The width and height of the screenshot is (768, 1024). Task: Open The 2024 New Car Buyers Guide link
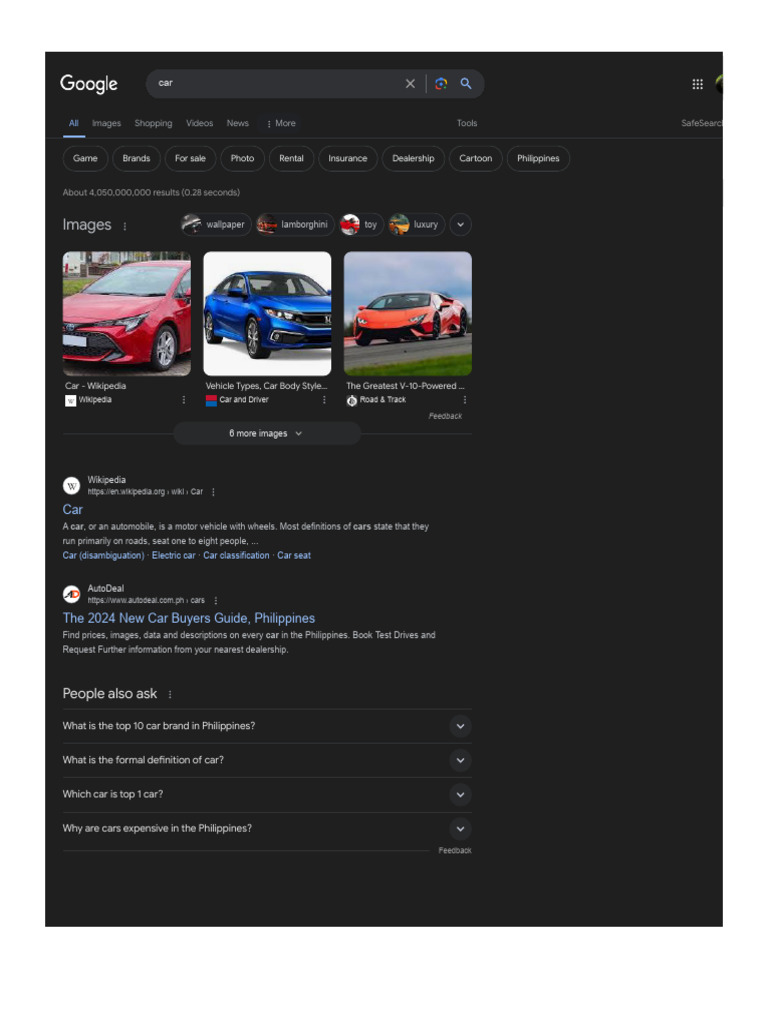[x=189, y=618]
